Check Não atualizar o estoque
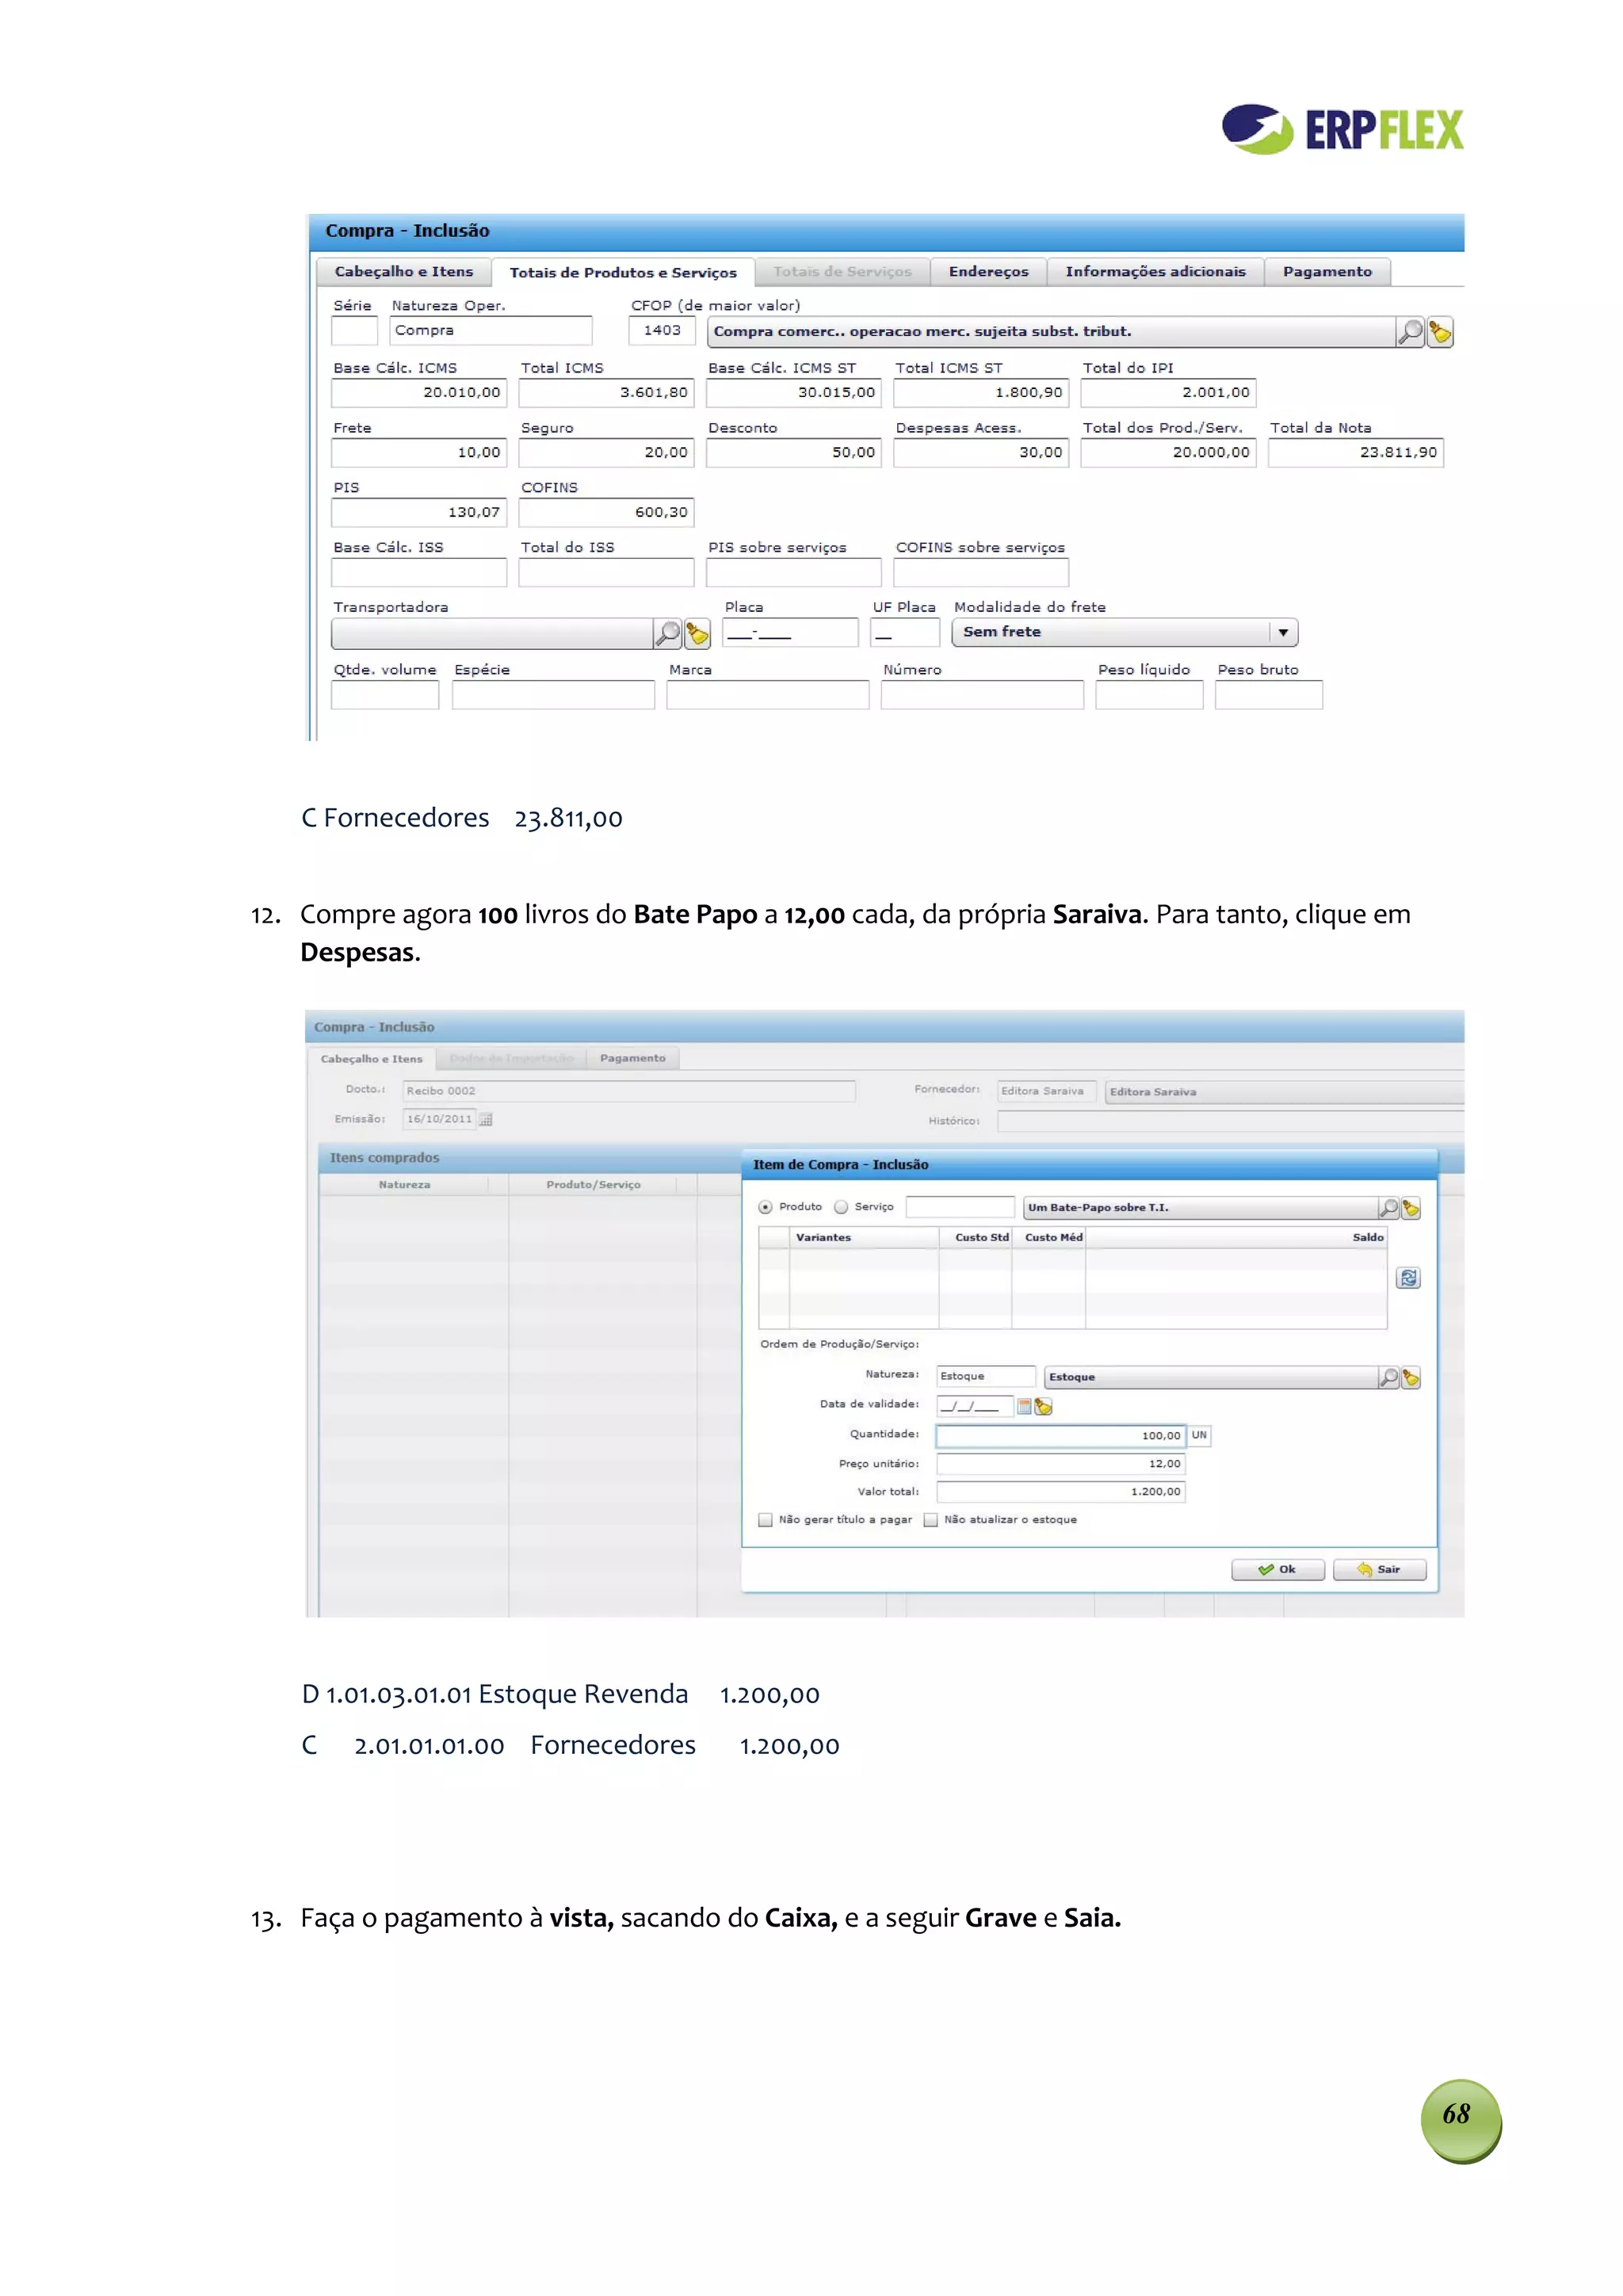Viewport: 1623px width, 2296px height. (931, 1520)
